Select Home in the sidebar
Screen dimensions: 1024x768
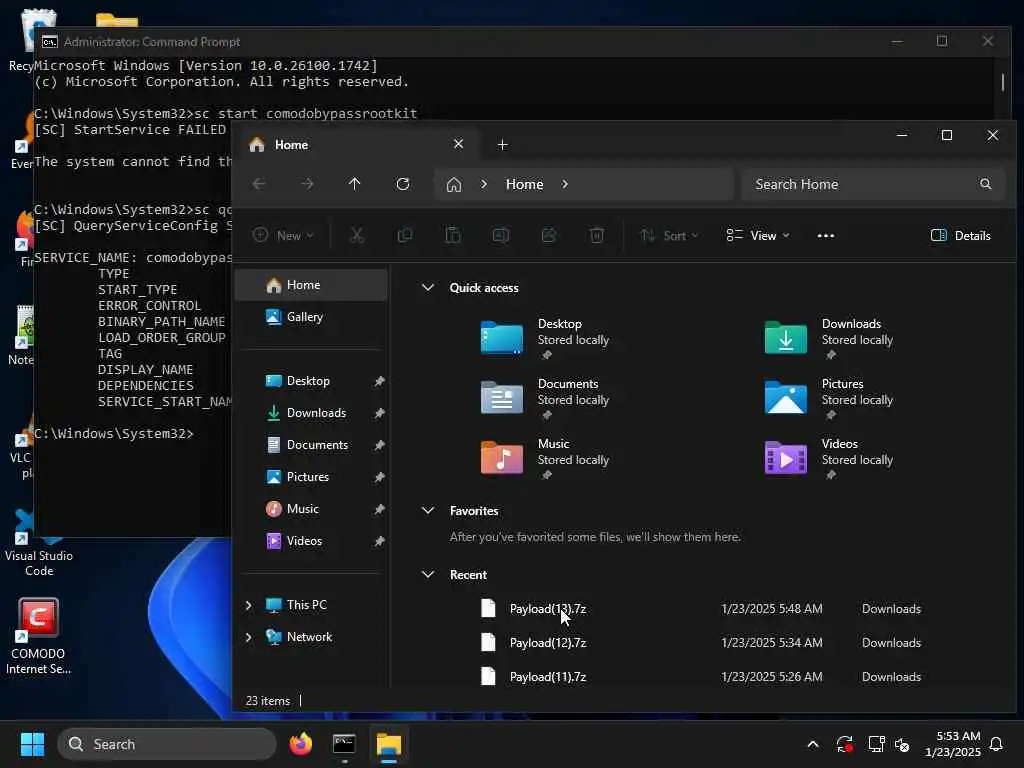click(311, 285)
